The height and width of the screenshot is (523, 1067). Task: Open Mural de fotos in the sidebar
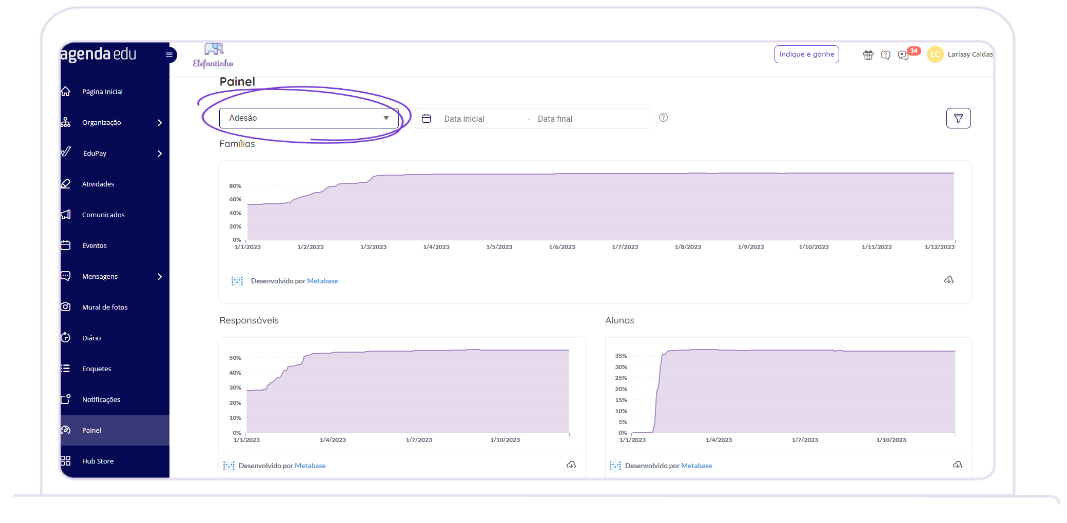click(x=104, y=307)
